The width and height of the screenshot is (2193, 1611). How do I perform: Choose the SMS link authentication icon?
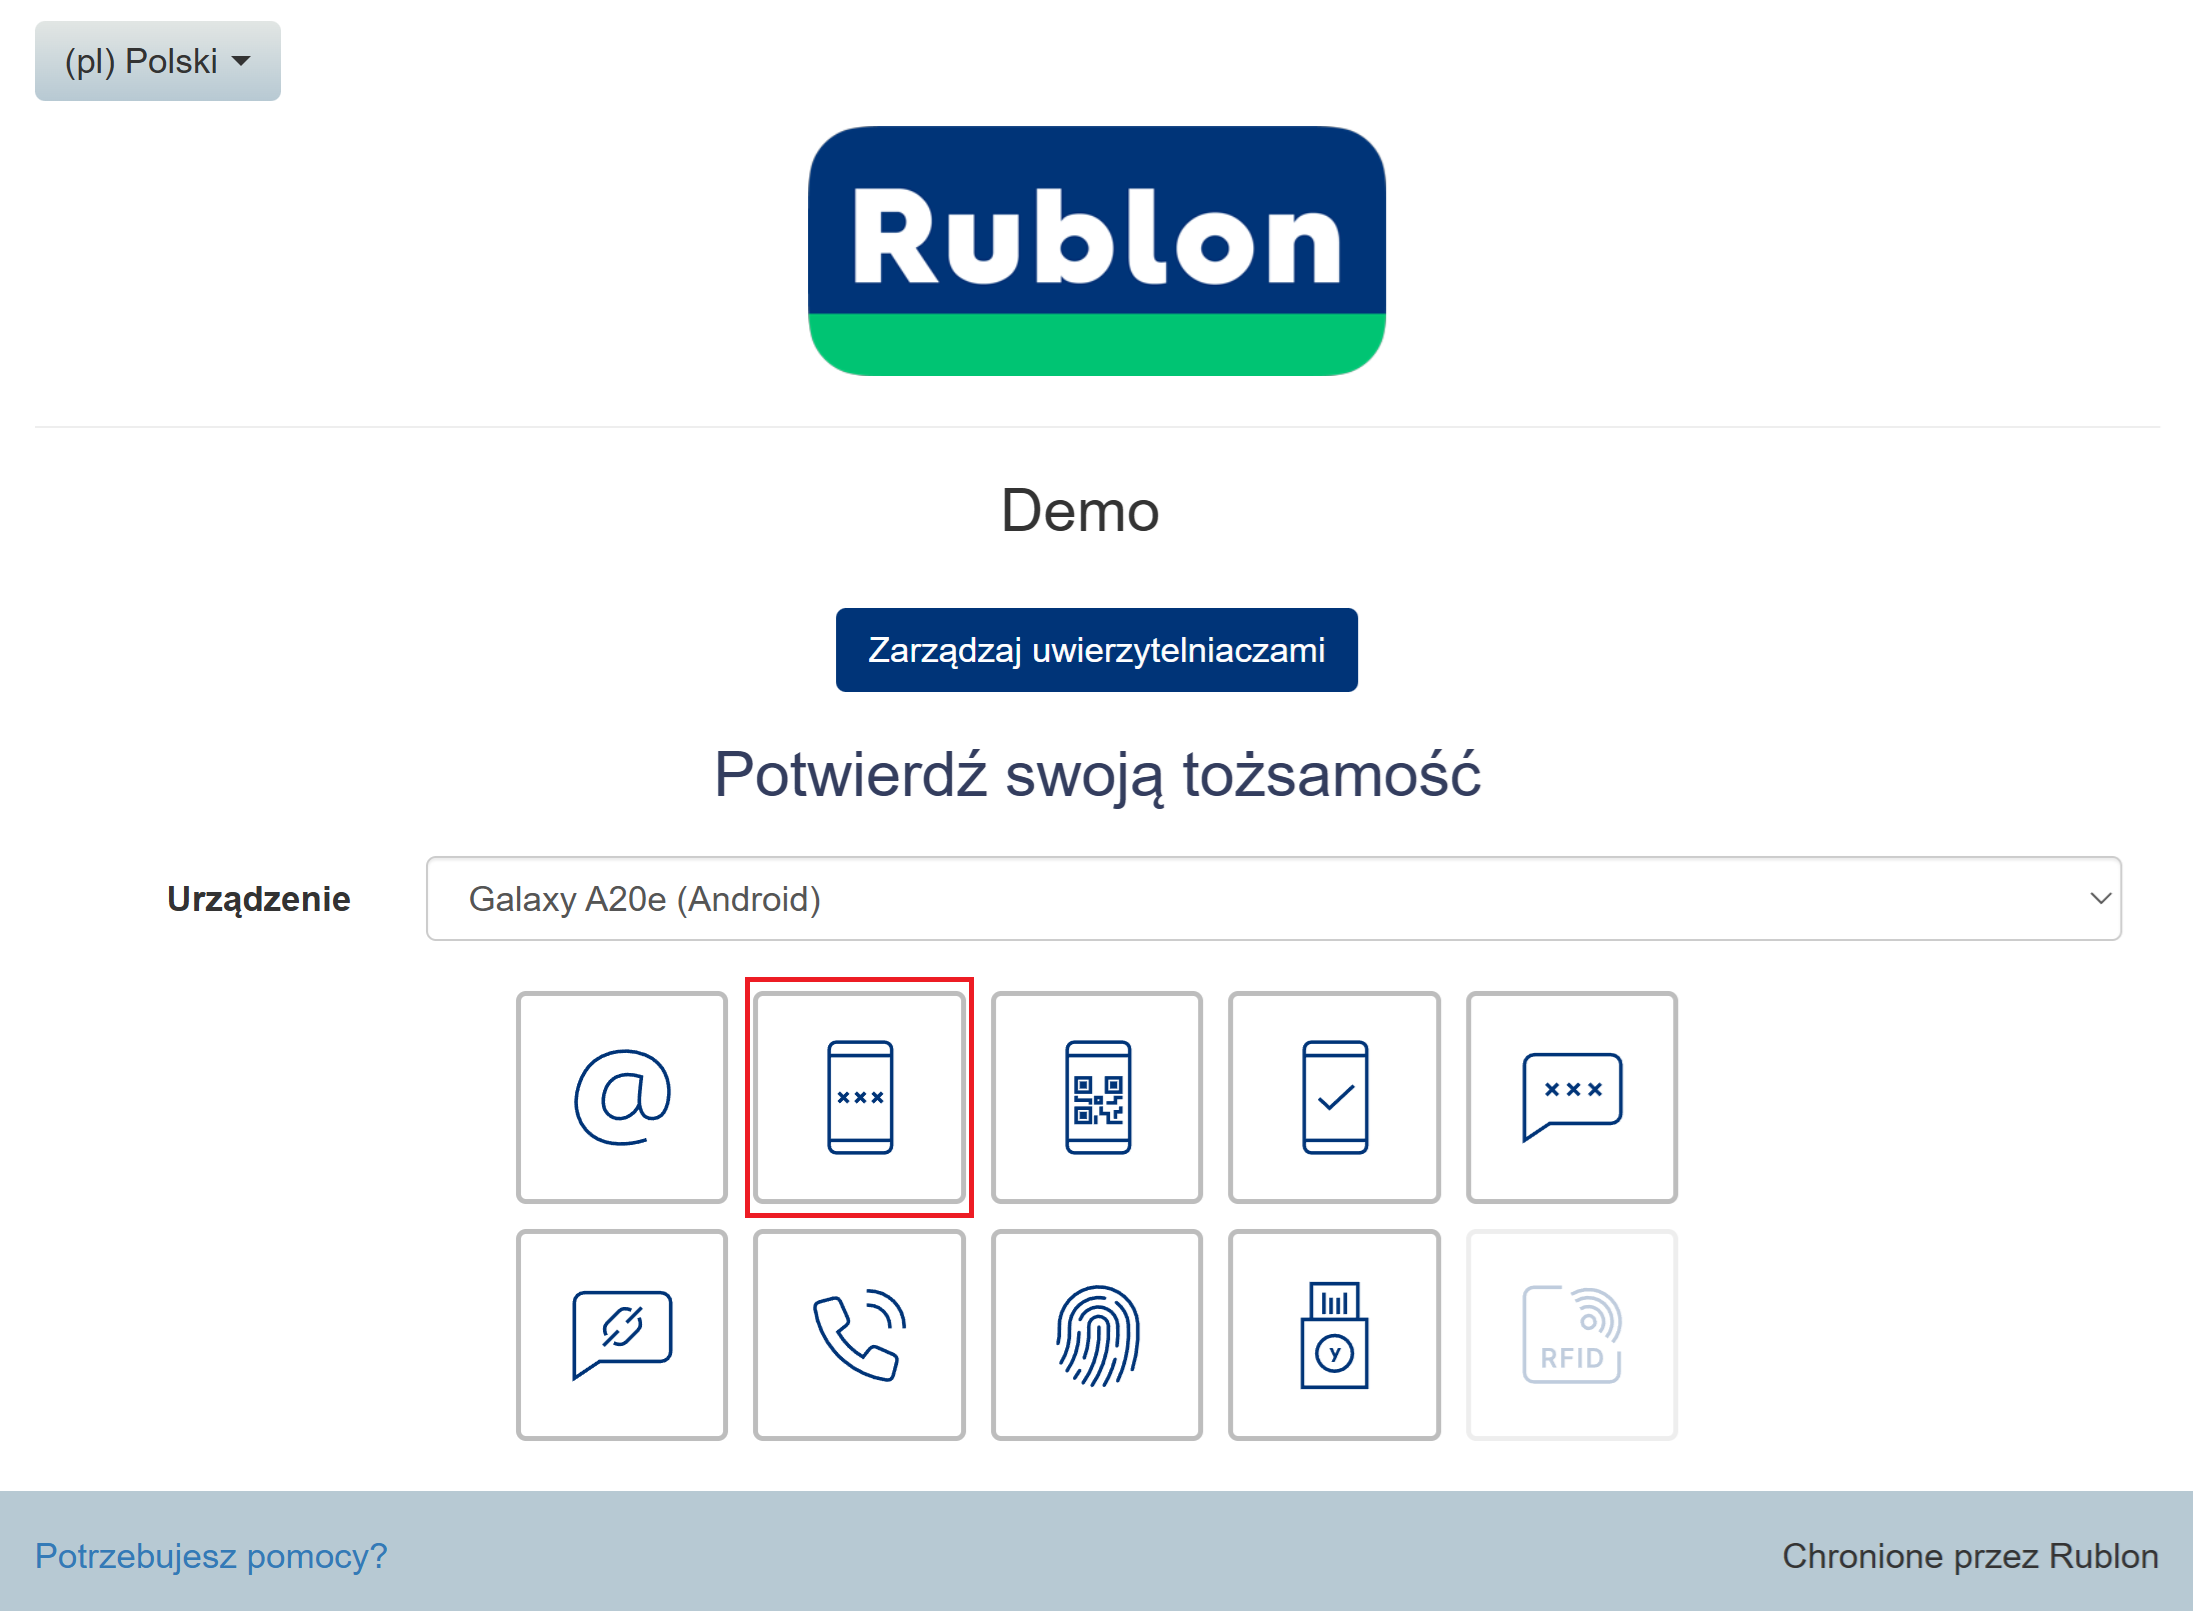click(x=621, y=1334)
